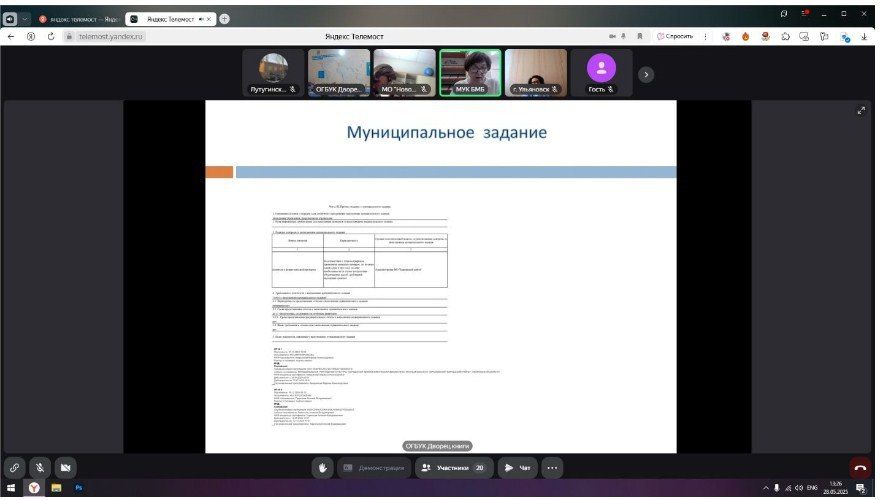Open the Чат panel
This screenshot has width=881, height=500.
point(517,467)
